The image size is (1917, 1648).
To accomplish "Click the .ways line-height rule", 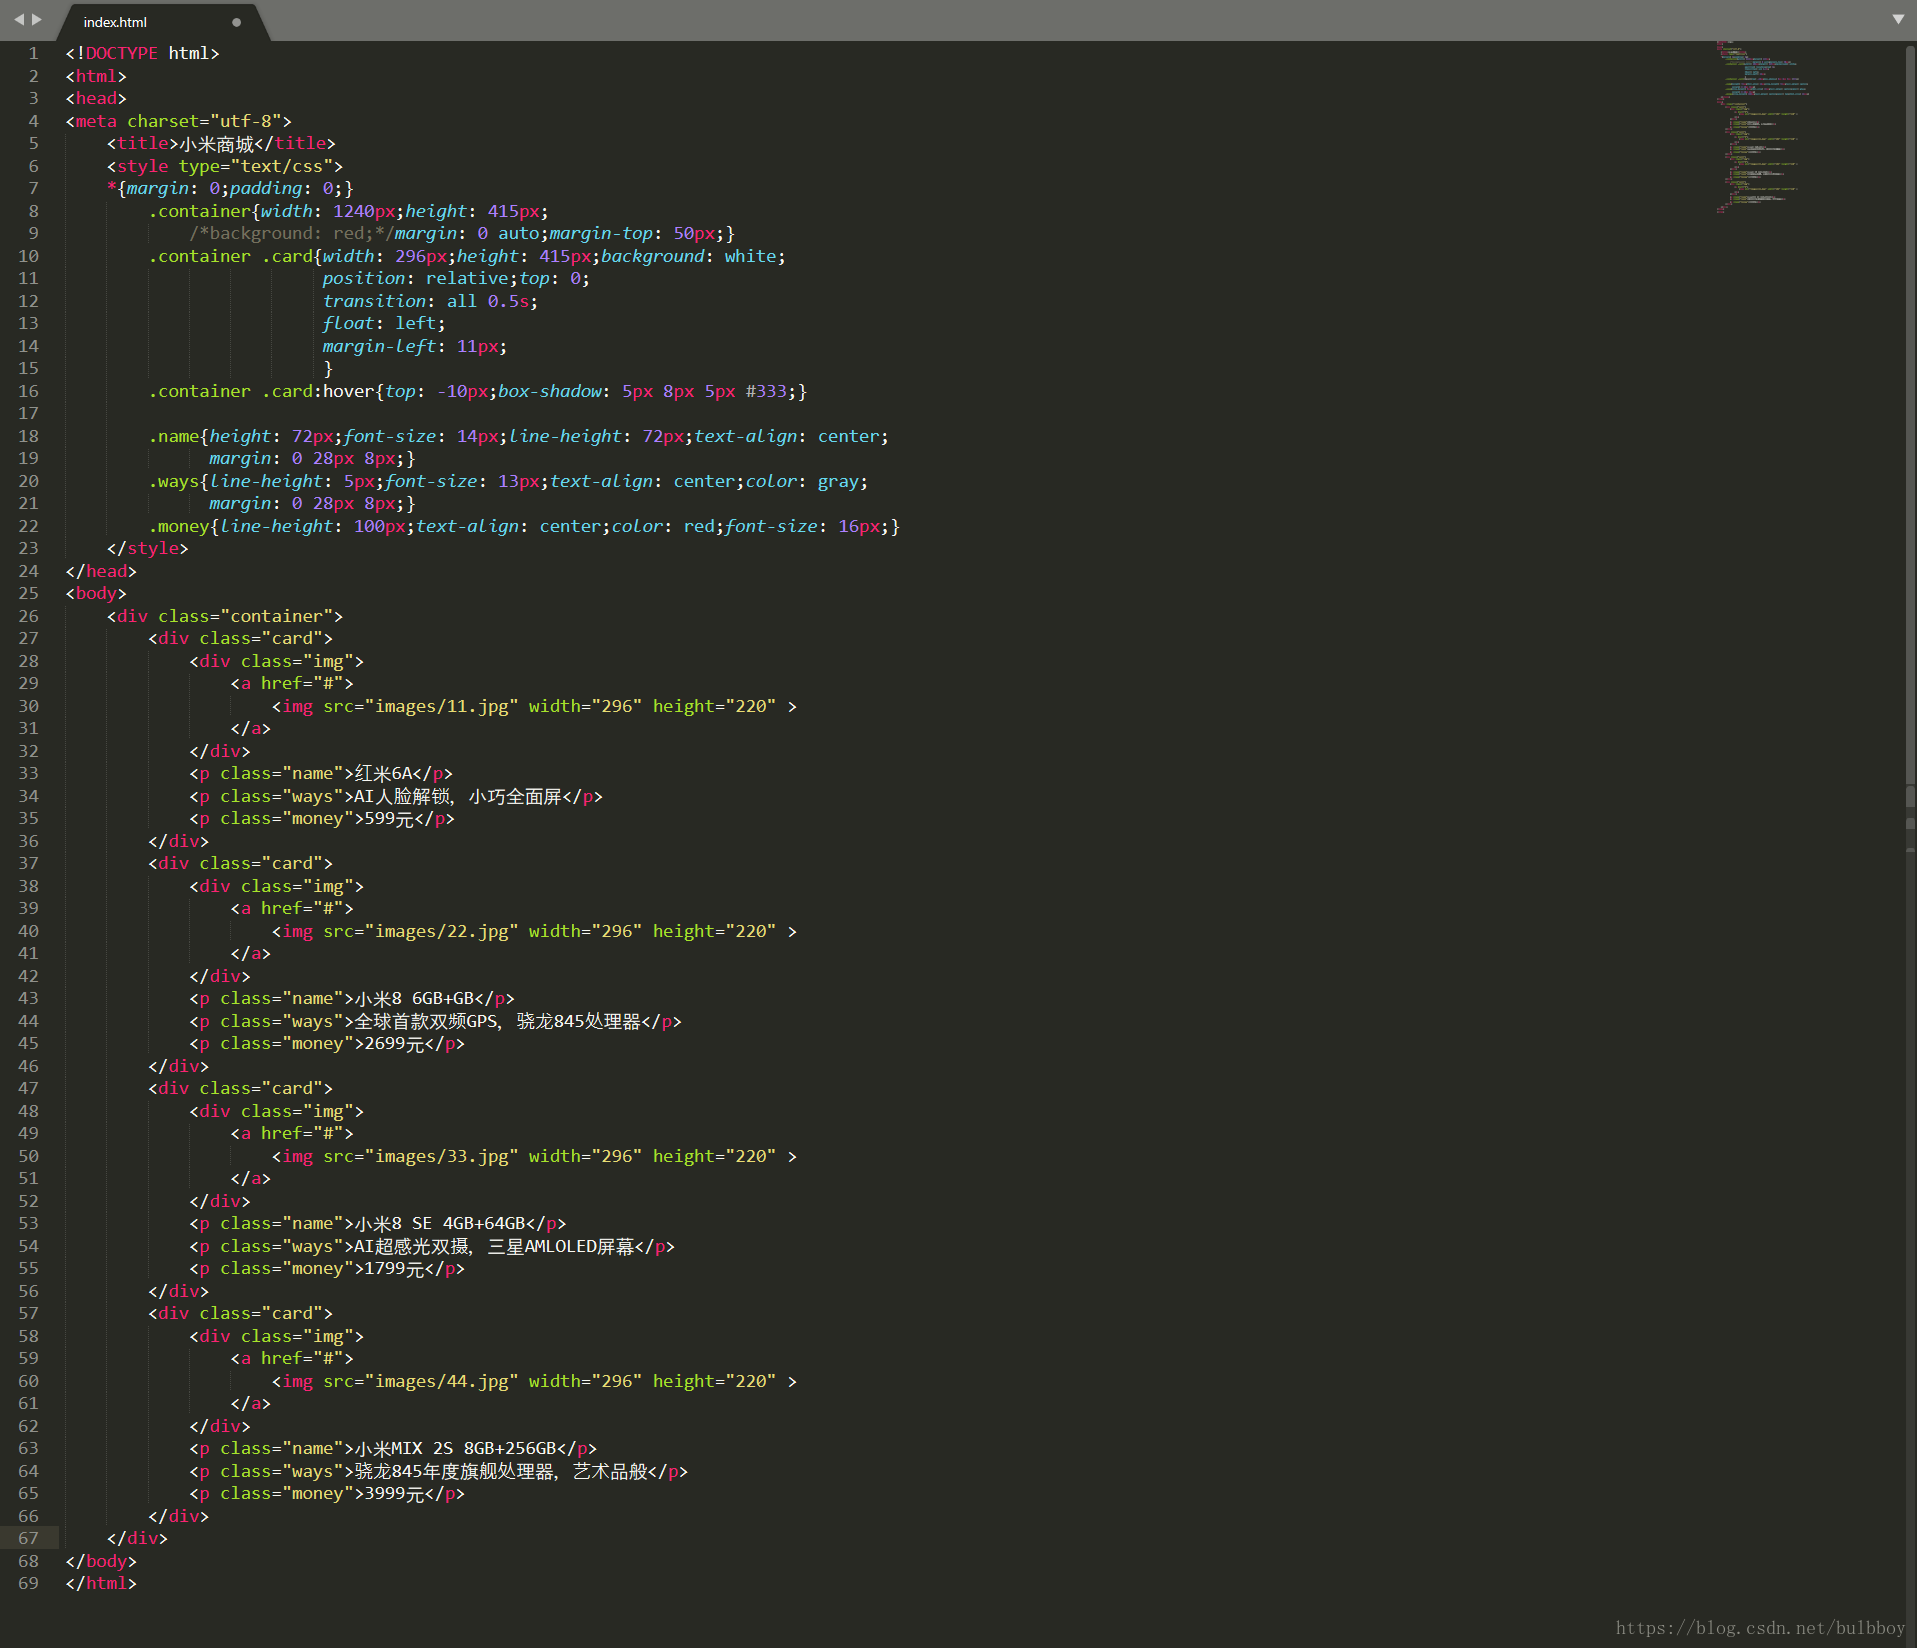I will 508,481.
